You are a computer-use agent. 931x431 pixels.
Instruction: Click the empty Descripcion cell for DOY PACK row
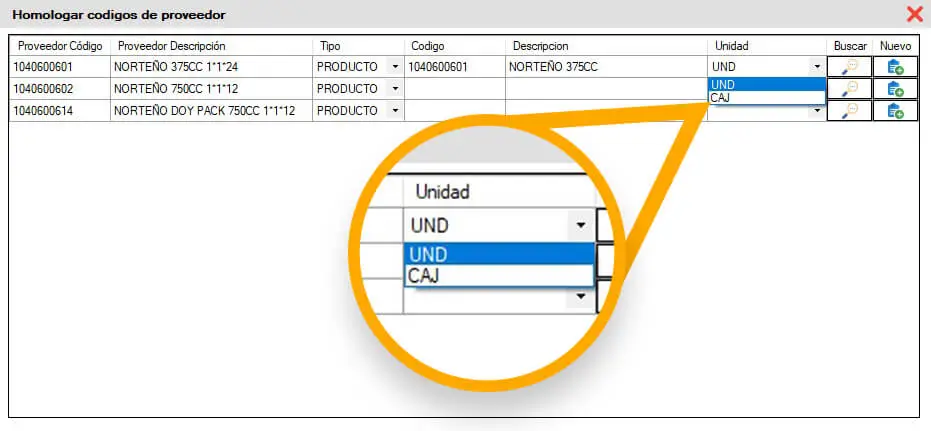point(606,111)
